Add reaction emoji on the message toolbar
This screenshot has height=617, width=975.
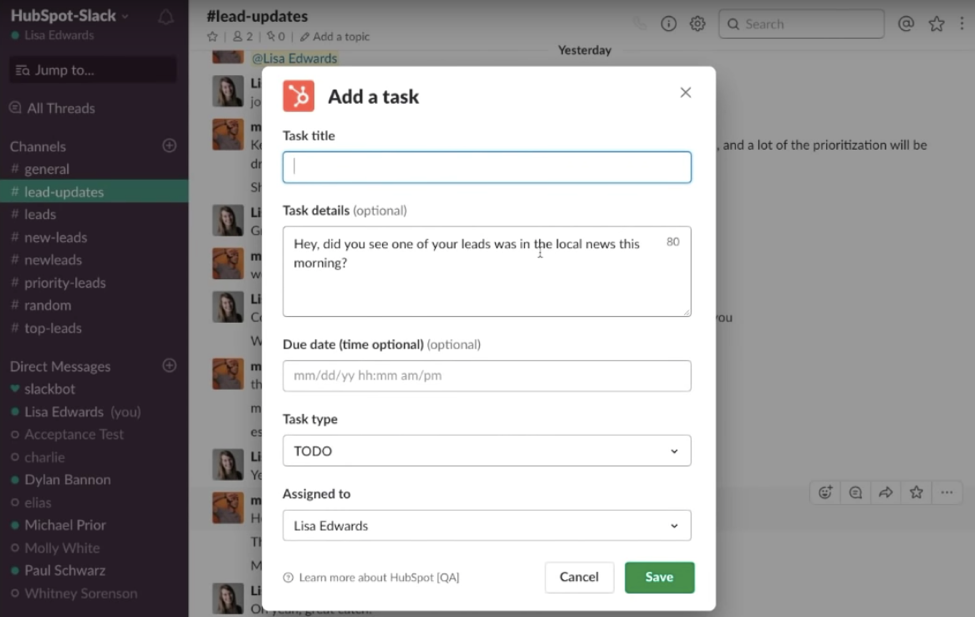(825, 493)
